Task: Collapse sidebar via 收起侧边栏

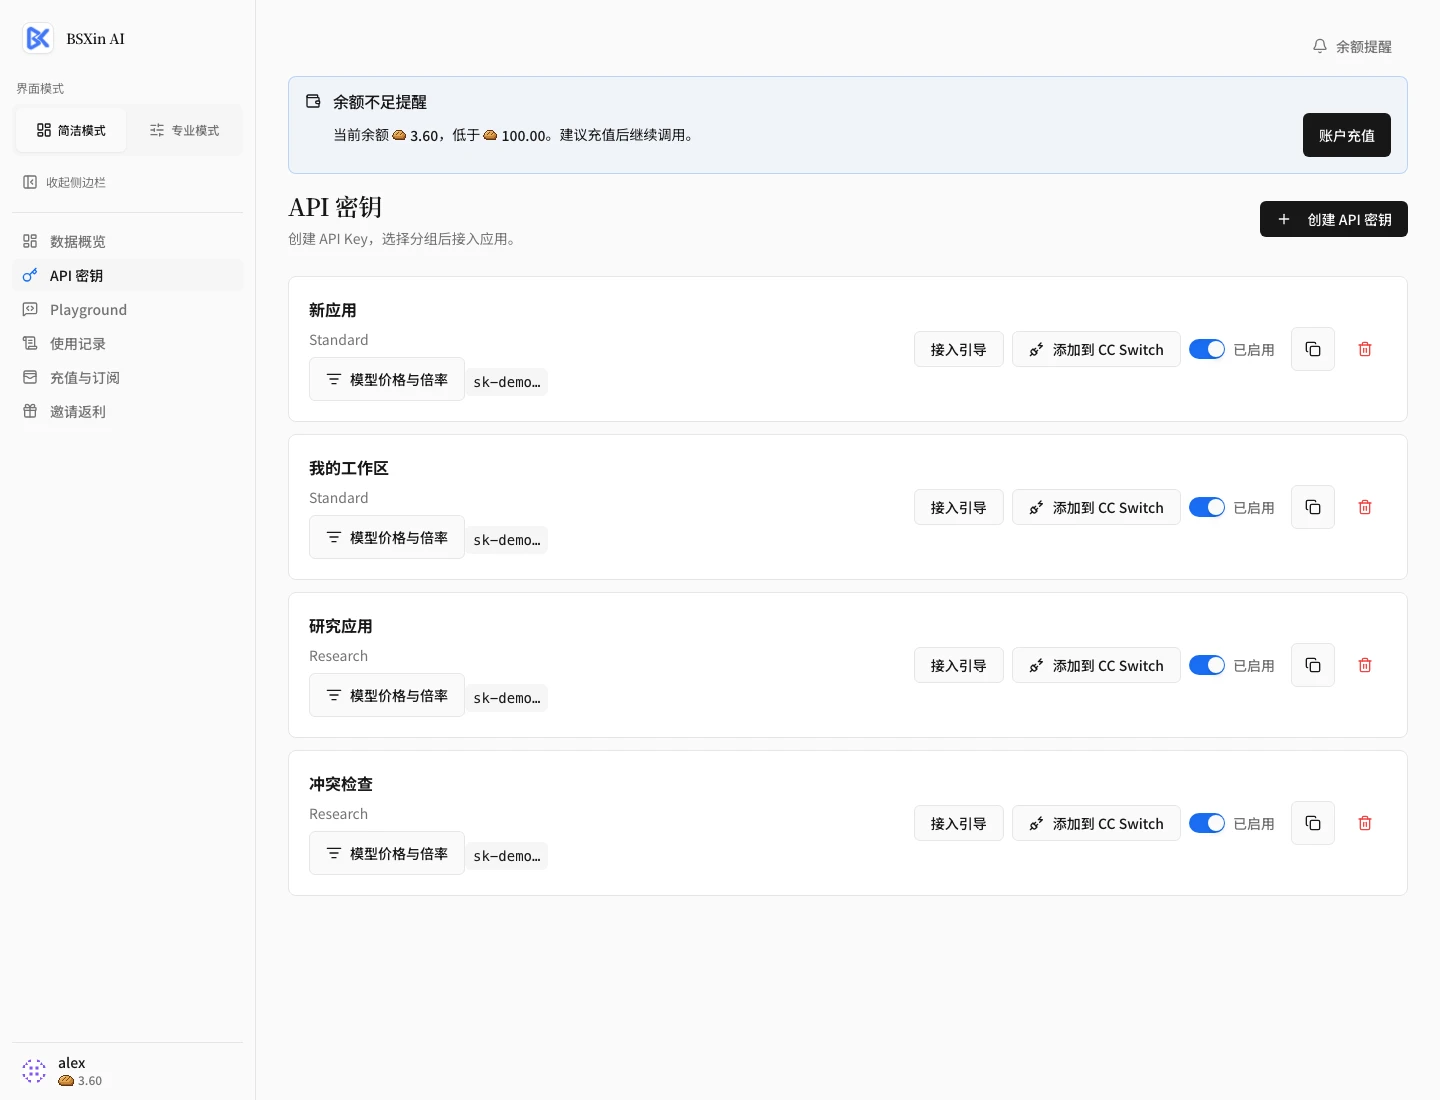Action: click(x=64, y=182)
